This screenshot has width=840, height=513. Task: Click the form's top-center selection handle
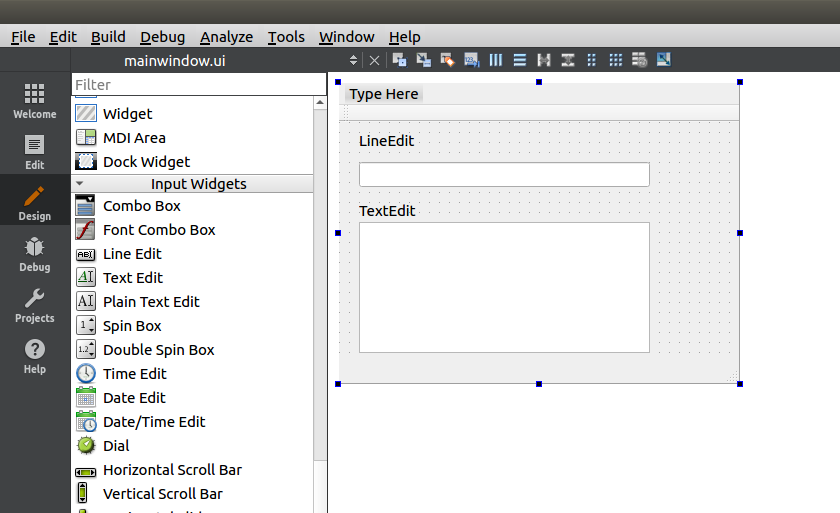539,82
